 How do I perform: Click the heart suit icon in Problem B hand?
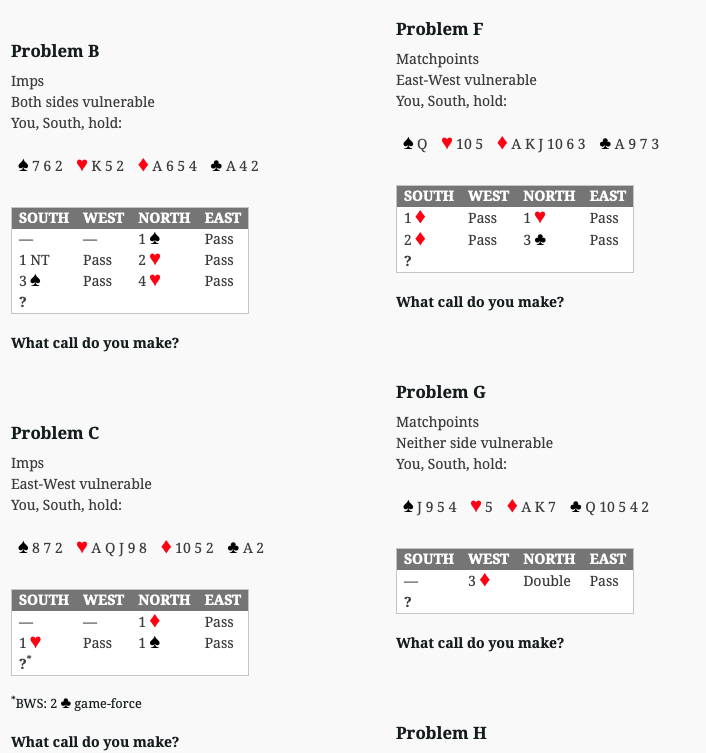[82, 166]
